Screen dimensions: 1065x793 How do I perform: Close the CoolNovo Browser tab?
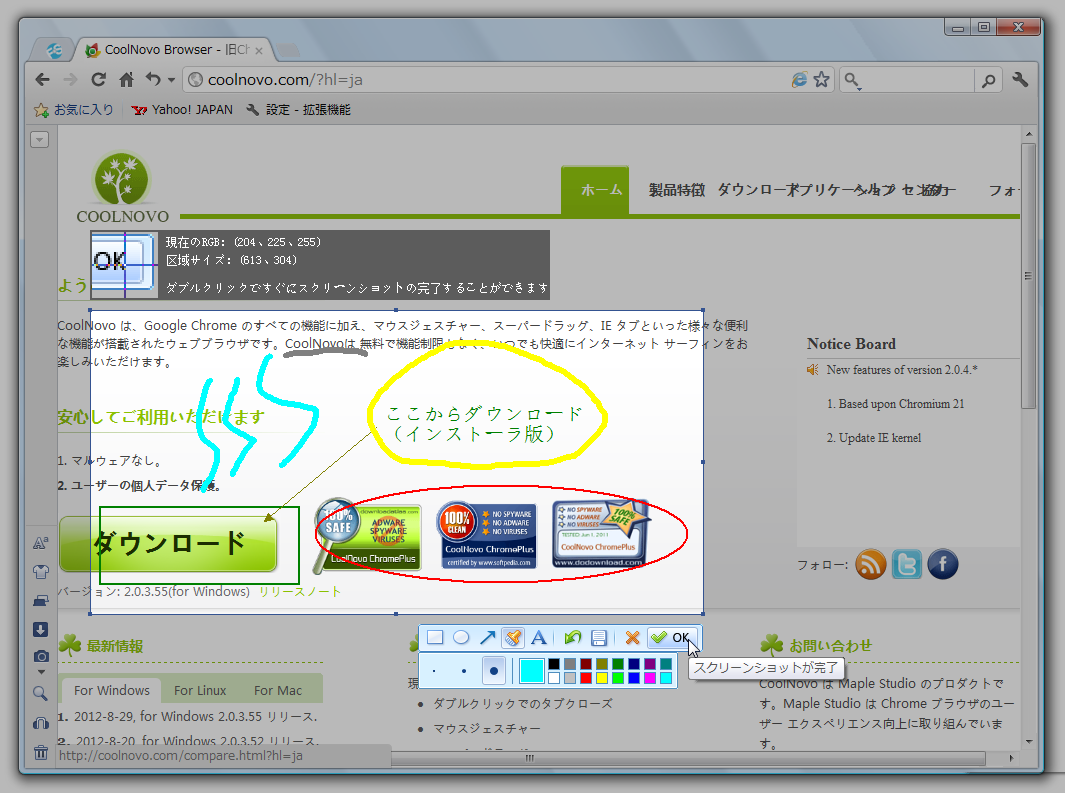click(x=259, y=50)
